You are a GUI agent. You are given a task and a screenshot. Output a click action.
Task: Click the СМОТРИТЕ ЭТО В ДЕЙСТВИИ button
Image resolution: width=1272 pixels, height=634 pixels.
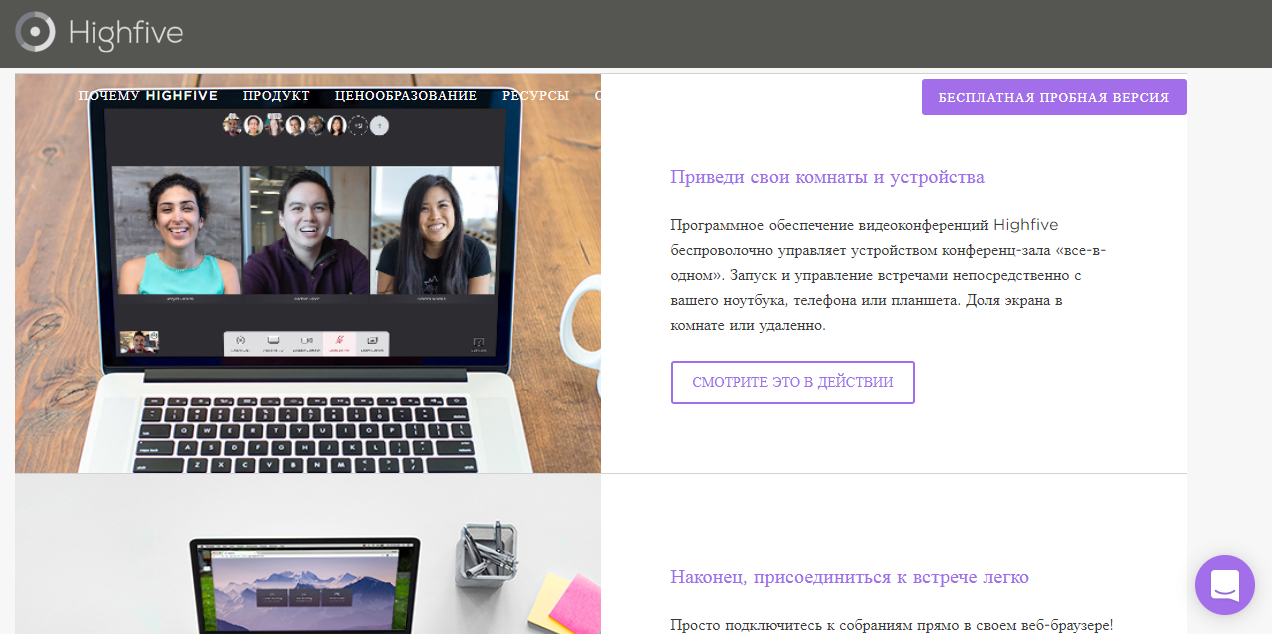coord(792,382)
